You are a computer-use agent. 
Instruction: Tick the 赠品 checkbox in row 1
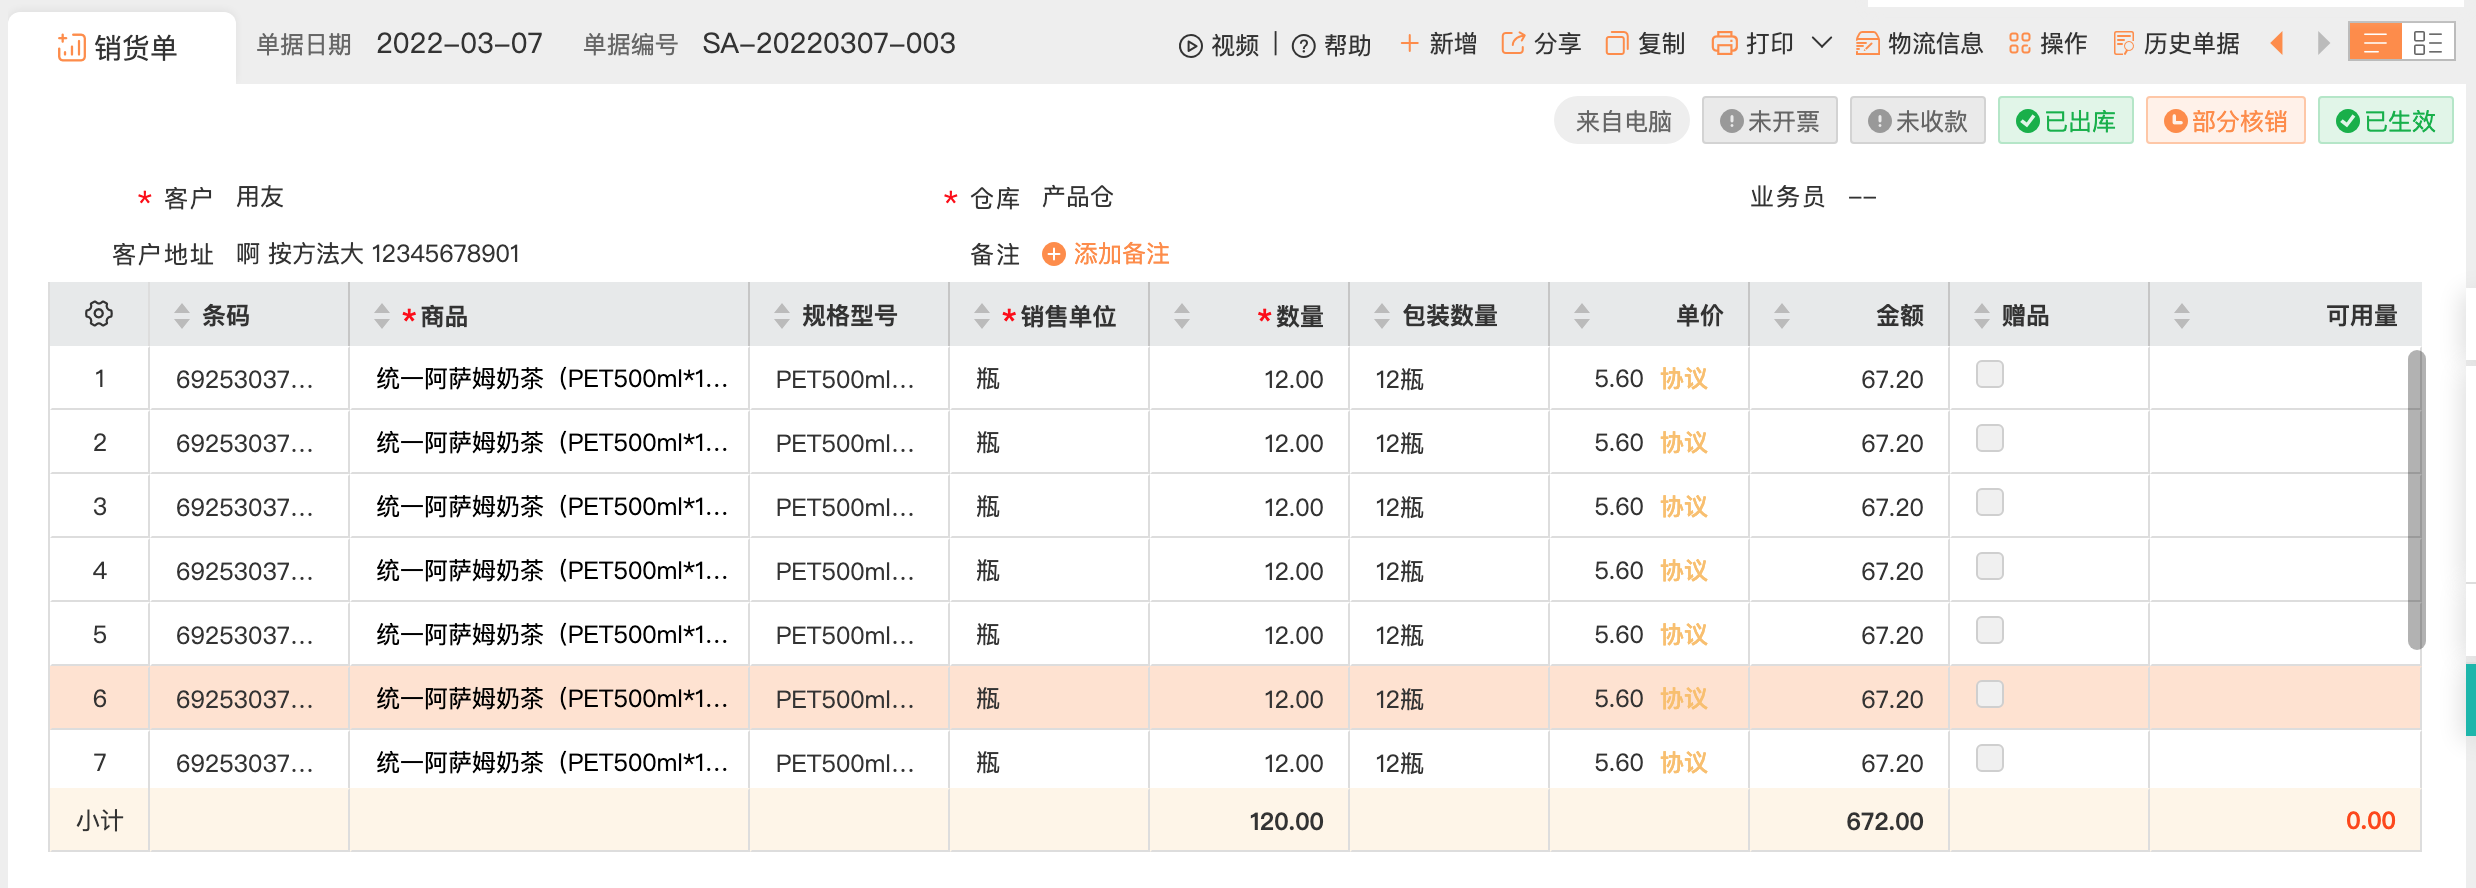click(1990, 374)
